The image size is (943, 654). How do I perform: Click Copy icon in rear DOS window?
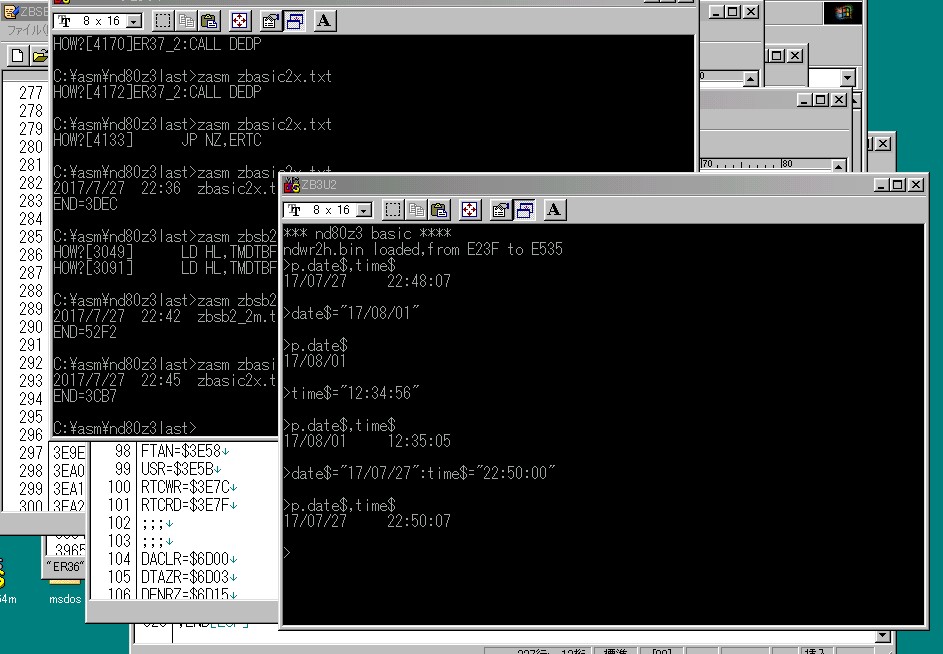coord(186,21)
